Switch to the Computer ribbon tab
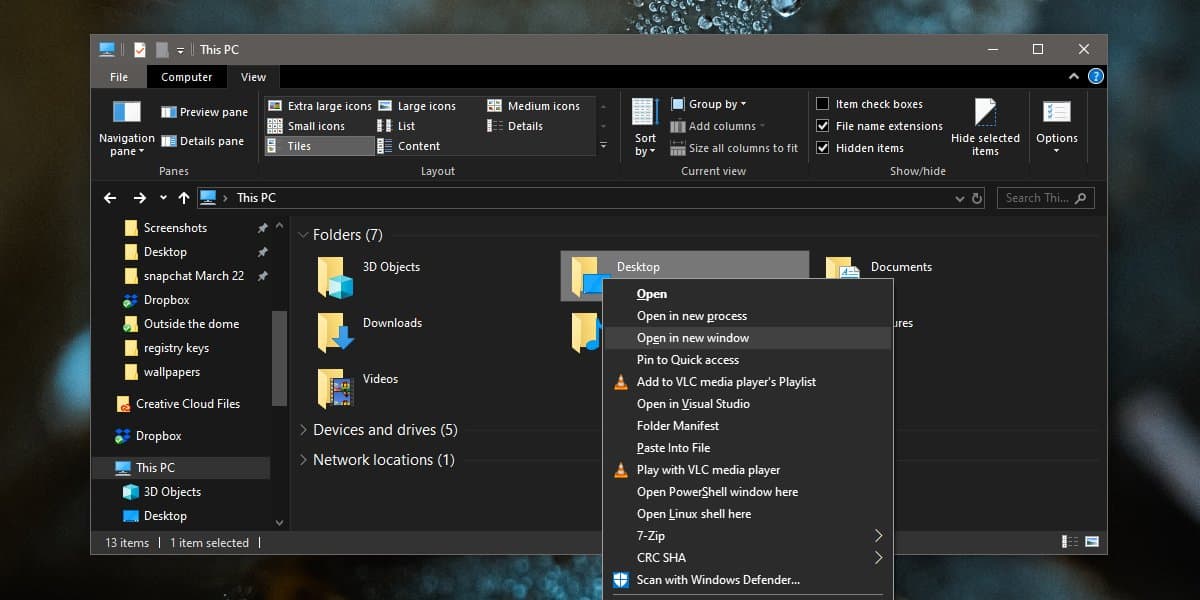 pyautogui.click(x=186, y=76)
